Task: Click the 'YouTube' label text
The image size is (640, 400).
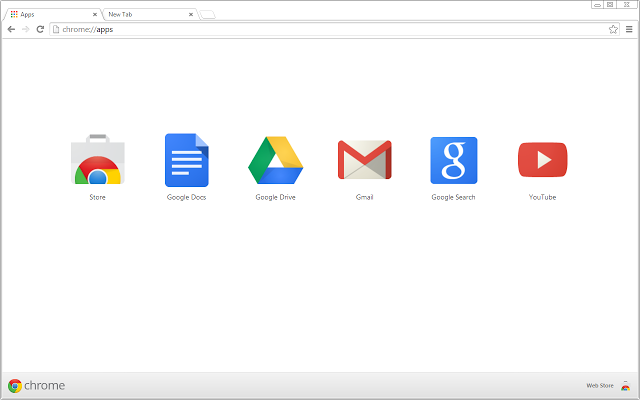Action: (x=542, y=197)
